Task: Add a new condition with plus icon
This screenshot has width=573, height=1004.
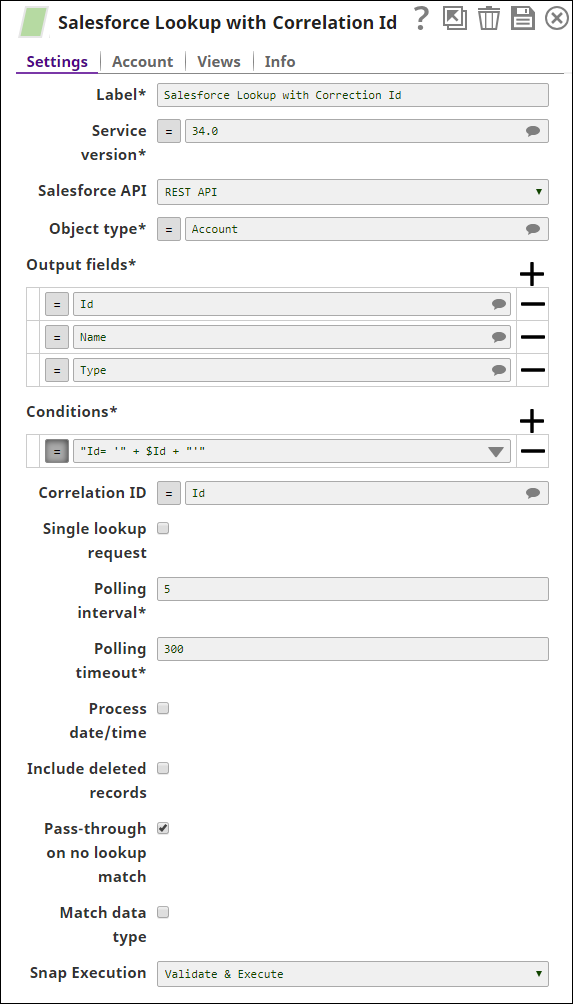Action: [x=532, y=421]
